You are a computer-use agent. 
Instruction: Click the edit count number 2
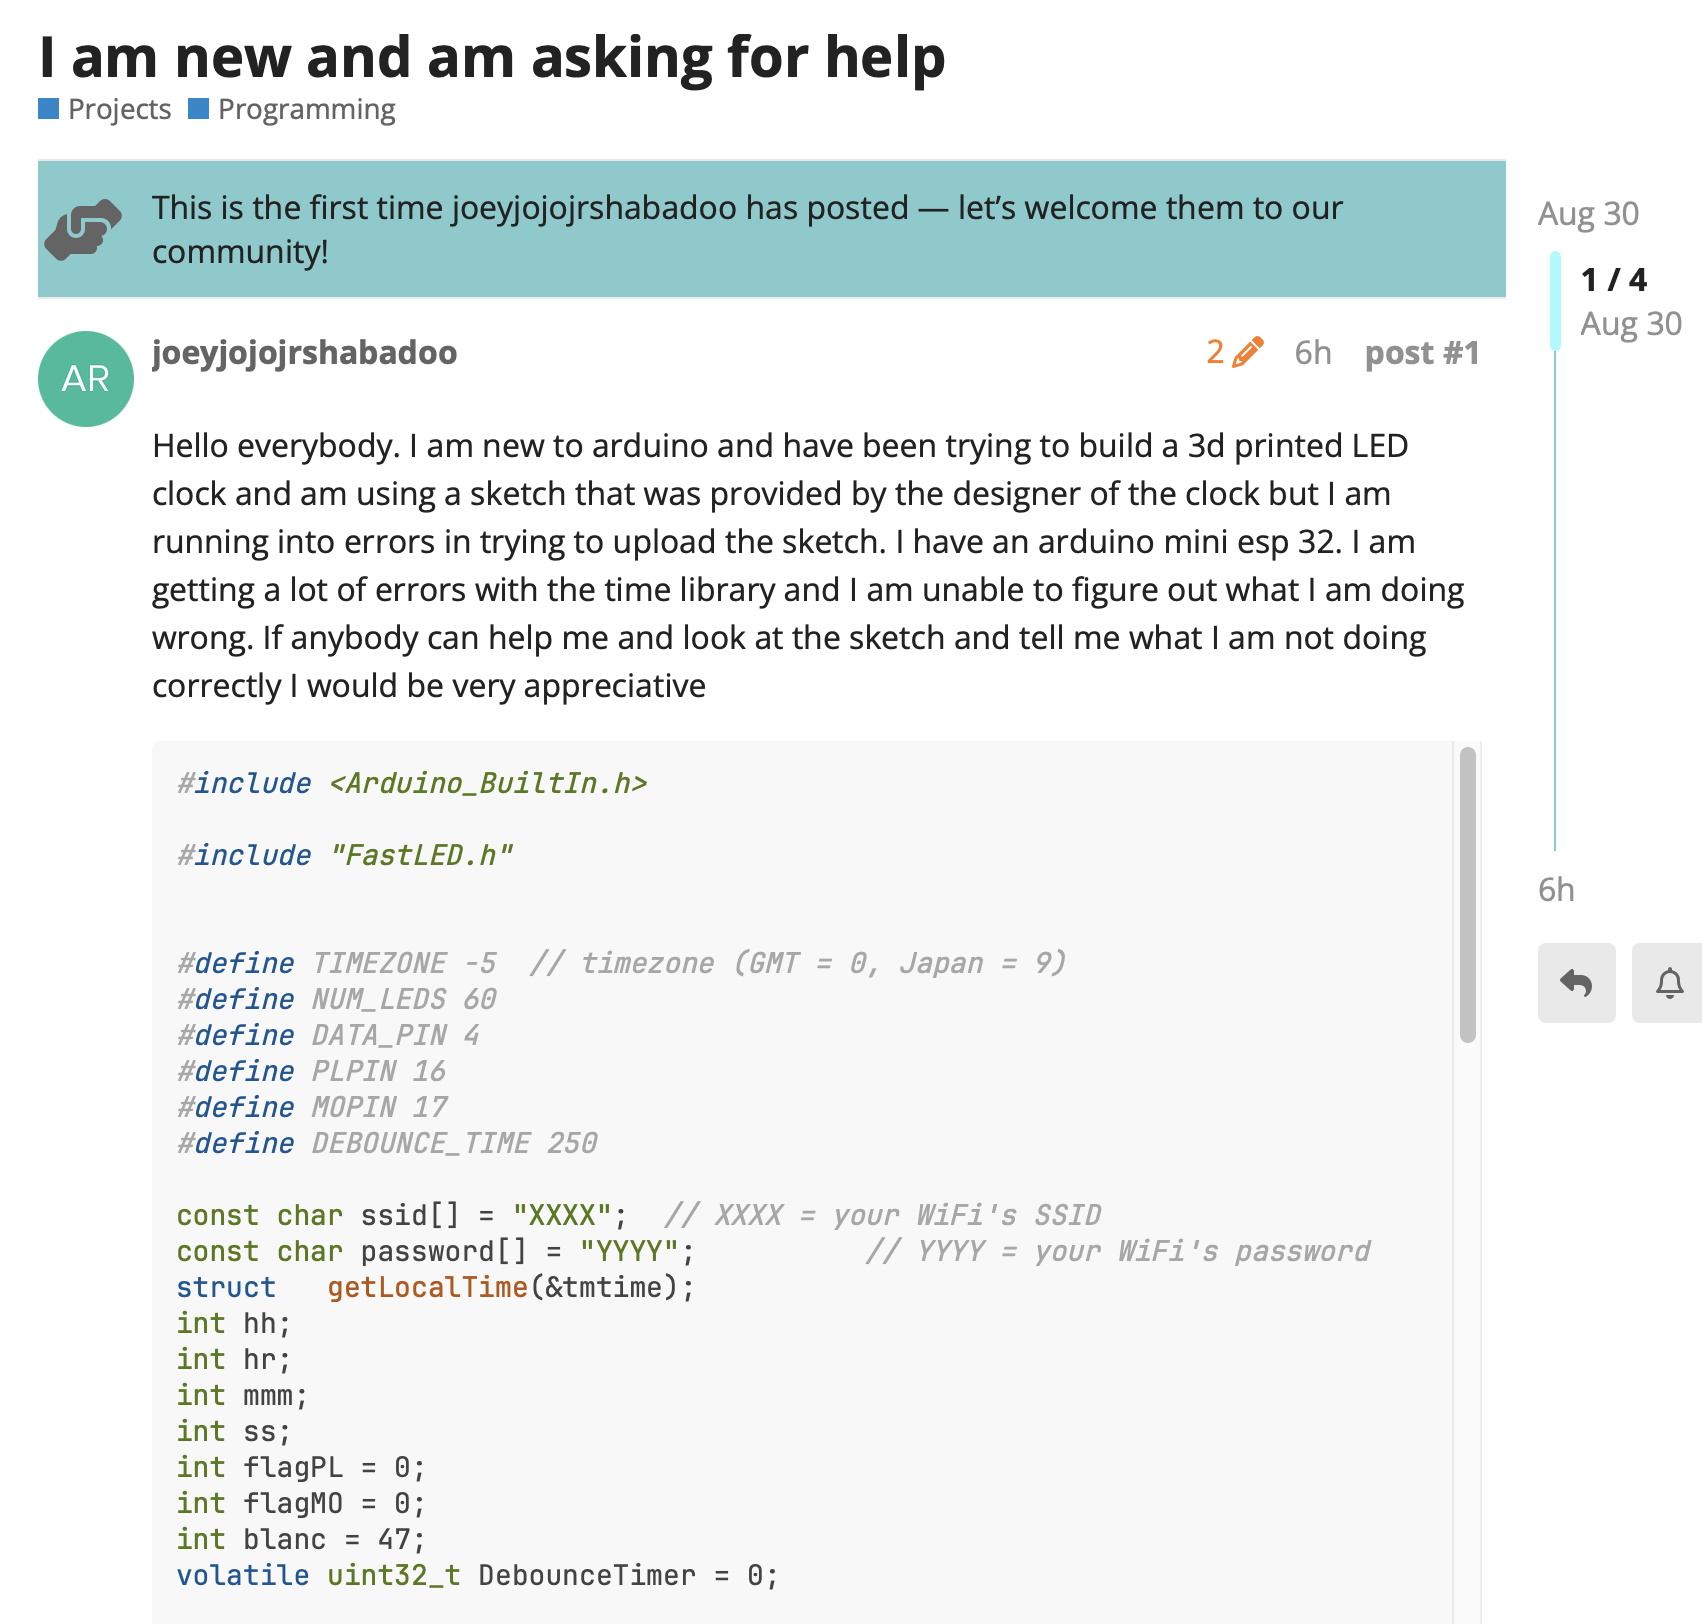tap(1215, 352)
